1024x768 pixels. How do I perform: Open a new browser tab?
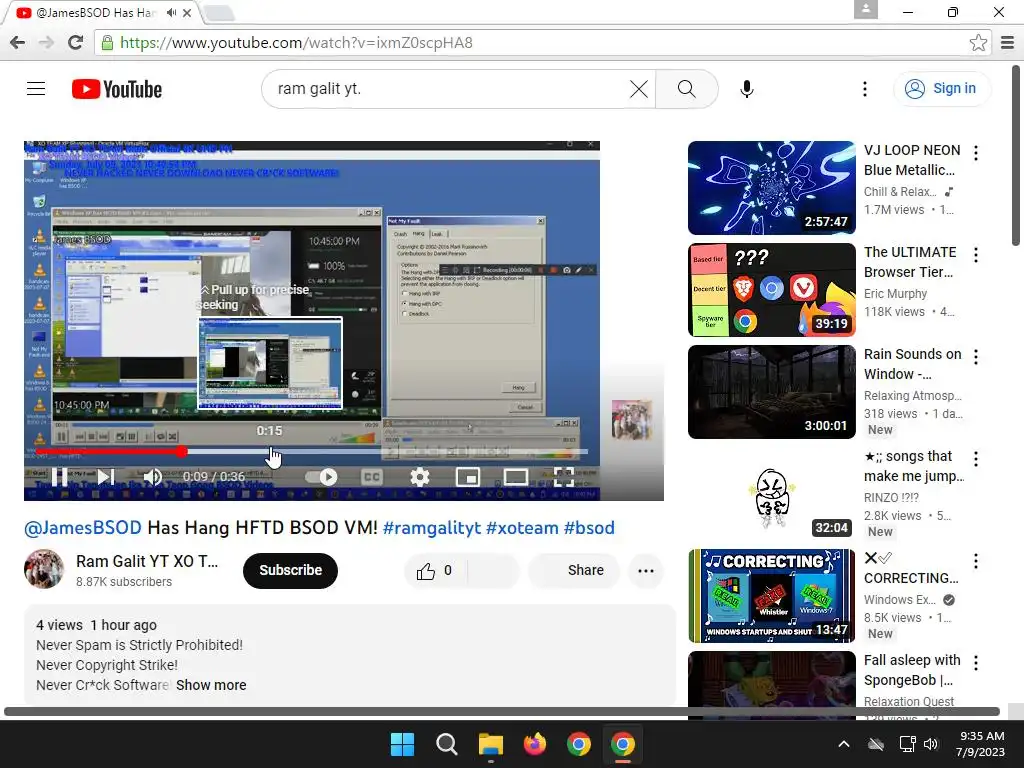pyautogui.click(x=219, y=12)
